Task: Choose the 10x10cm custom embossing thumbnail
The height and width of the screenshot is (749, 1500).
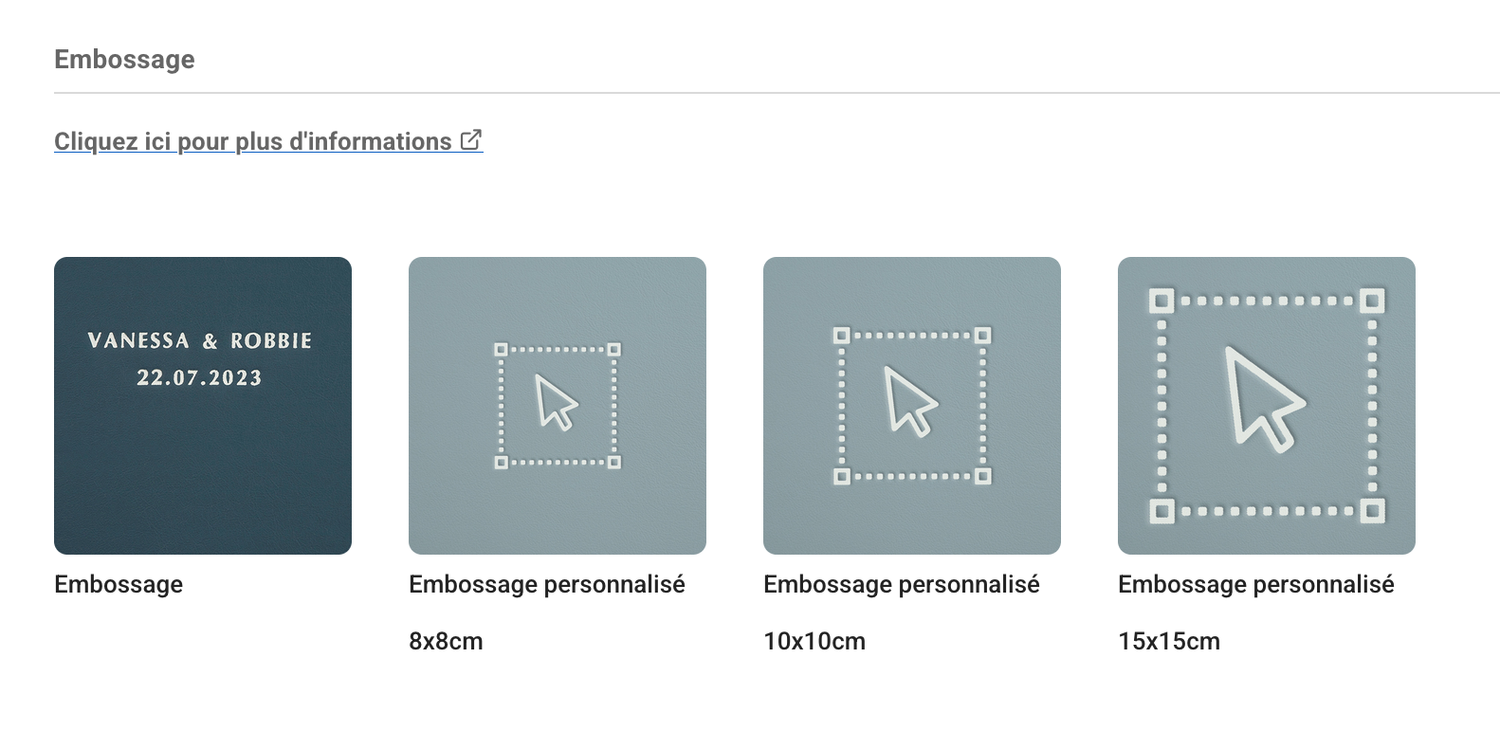Action: [x=912, y=406]
